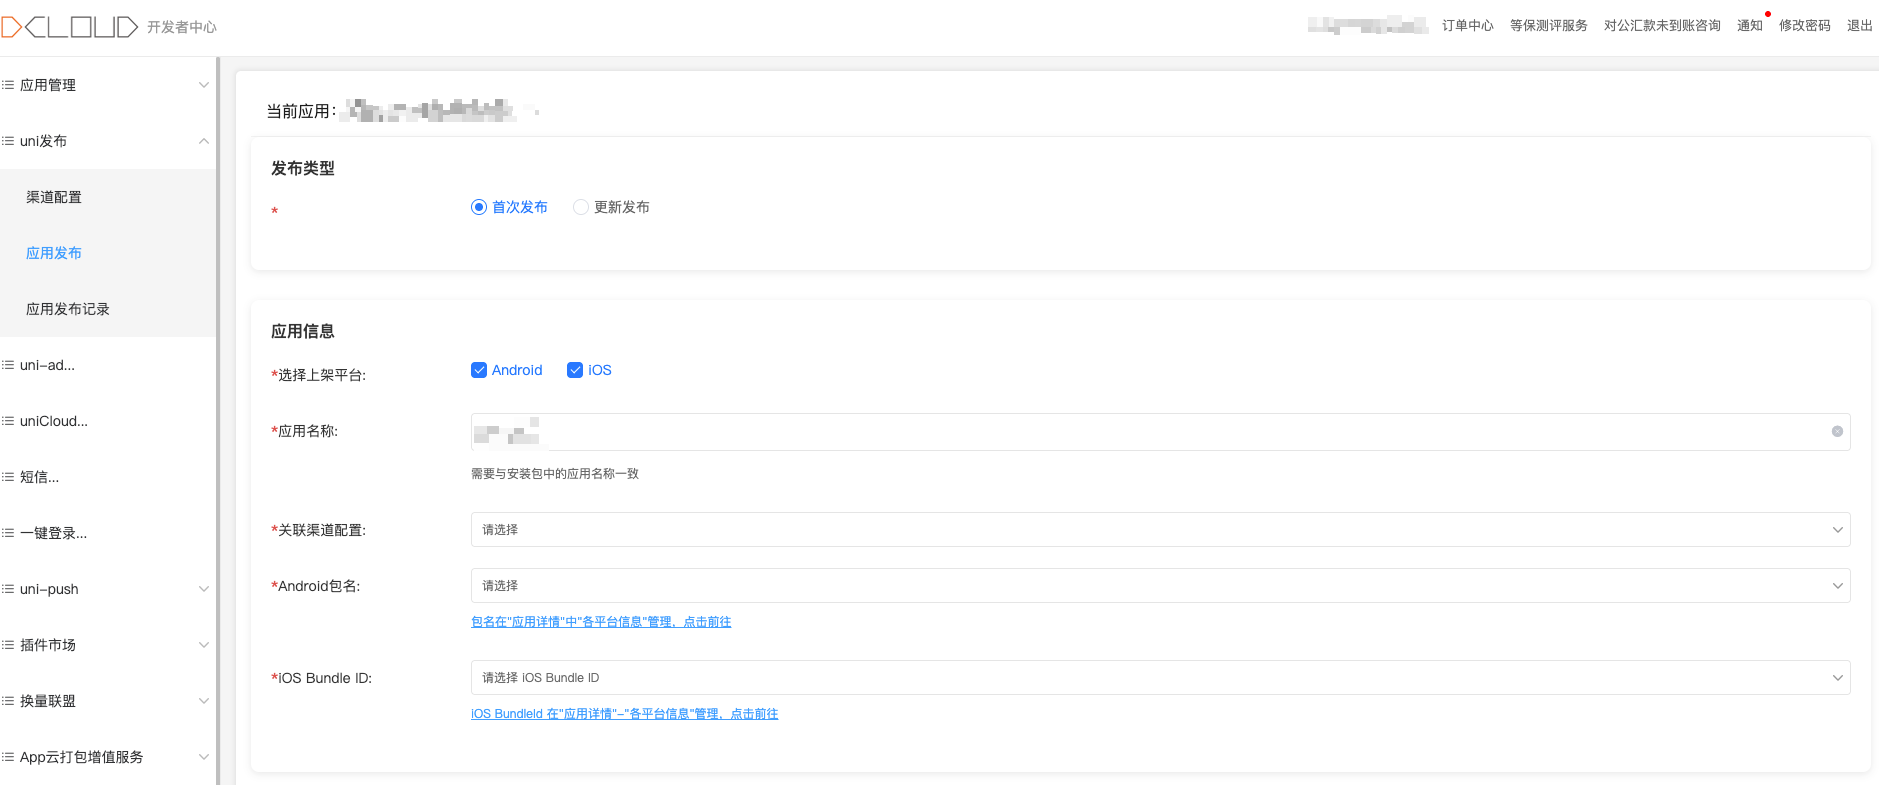Viewport: 1879px width, 785px height.
Task: Click the 包名 management link under Android包名
Action: [x=600, y=622]
